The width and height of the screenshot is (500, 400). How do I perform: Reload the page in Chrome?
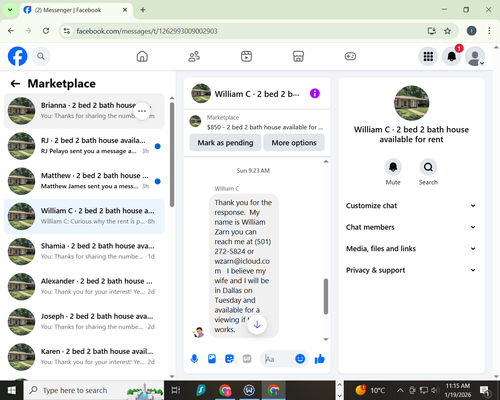click(x=46, y=31)
